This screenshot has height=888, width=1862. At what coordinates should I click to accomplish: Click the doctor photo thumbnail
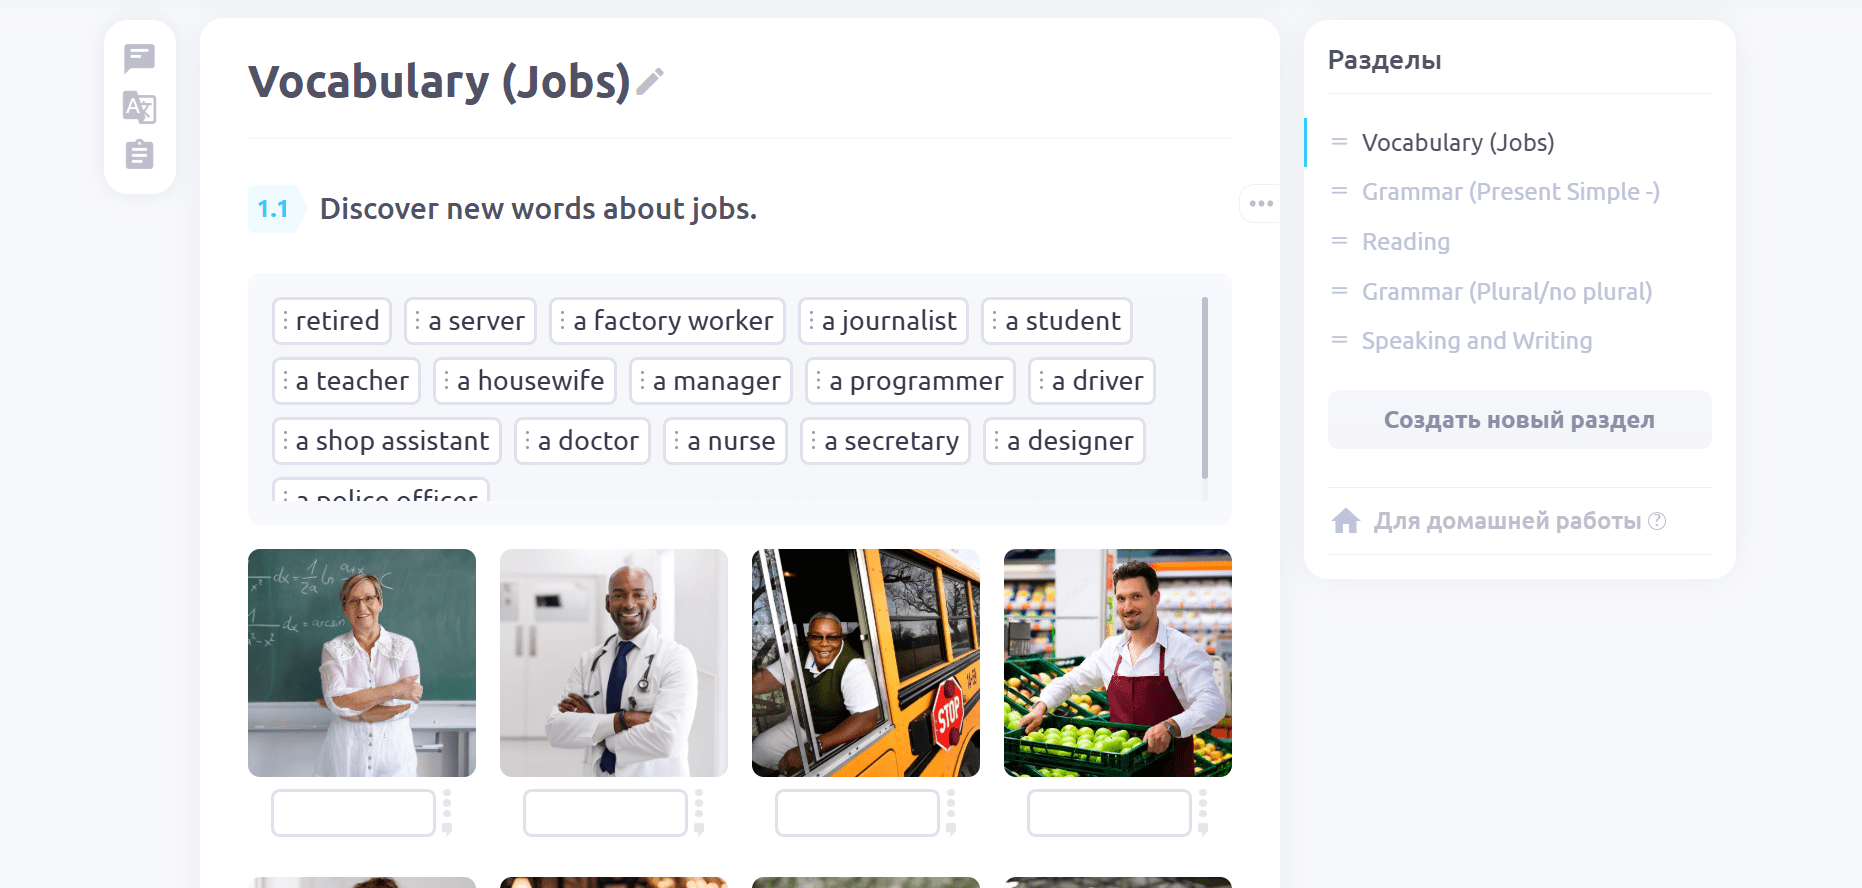(x=614, y=663)
